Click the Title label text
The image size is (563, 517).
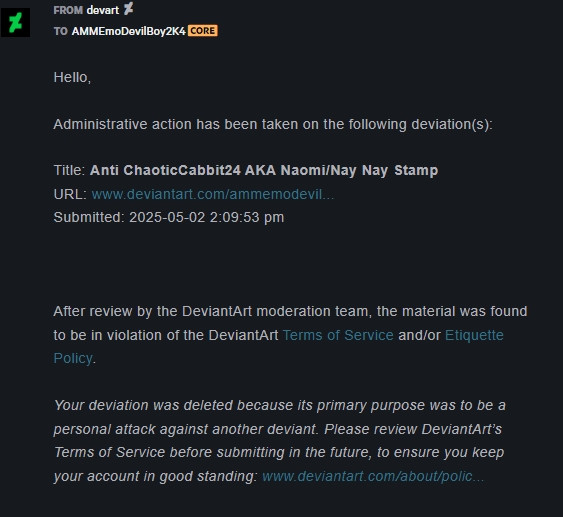(x=69, y=170)
